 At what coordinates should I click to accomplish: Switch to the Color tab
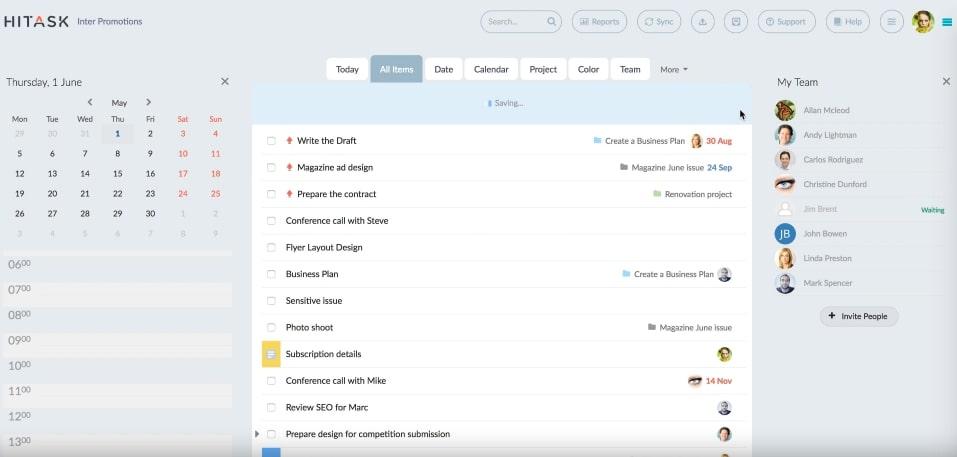[588, 70]
